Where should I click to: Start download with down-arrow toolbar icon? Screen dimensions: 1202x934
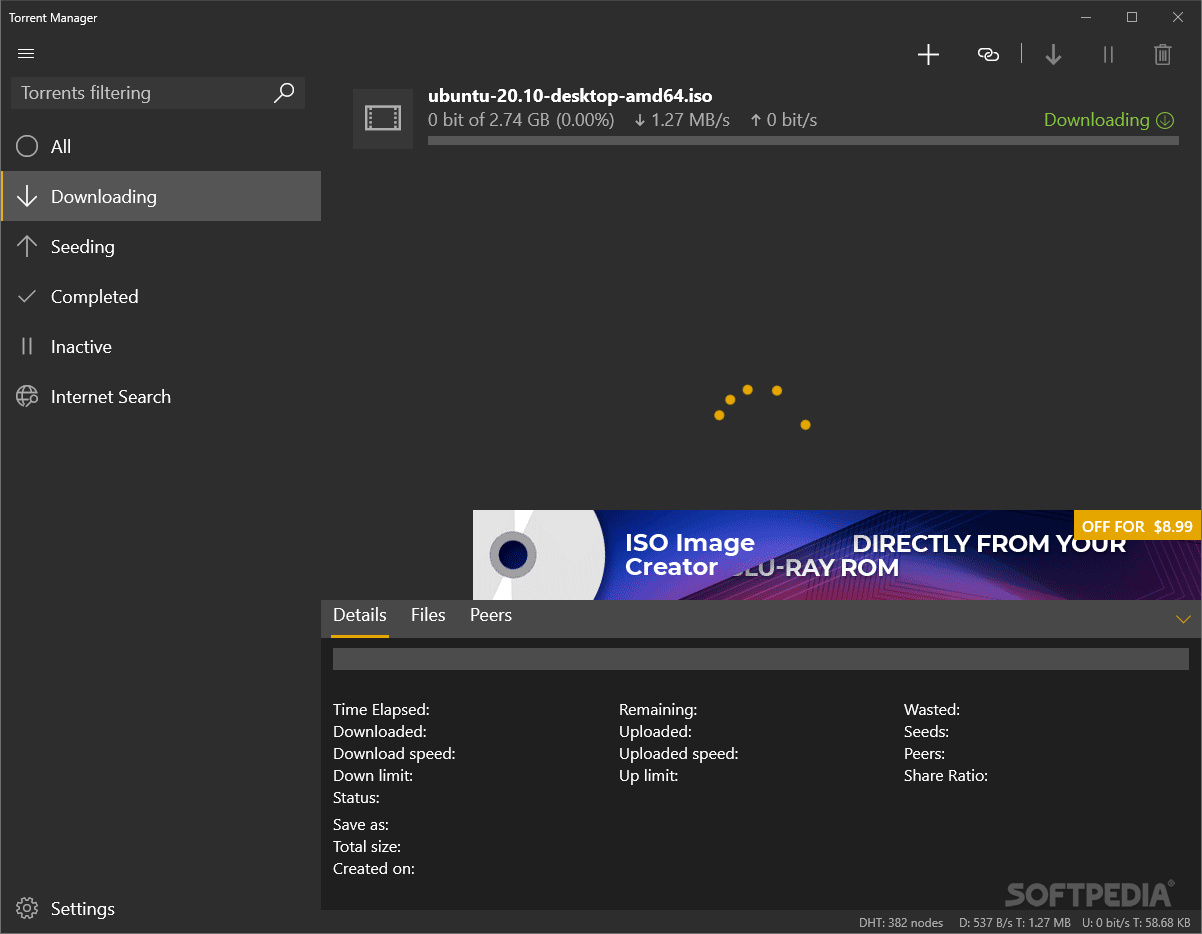[x=1053, y=55]
